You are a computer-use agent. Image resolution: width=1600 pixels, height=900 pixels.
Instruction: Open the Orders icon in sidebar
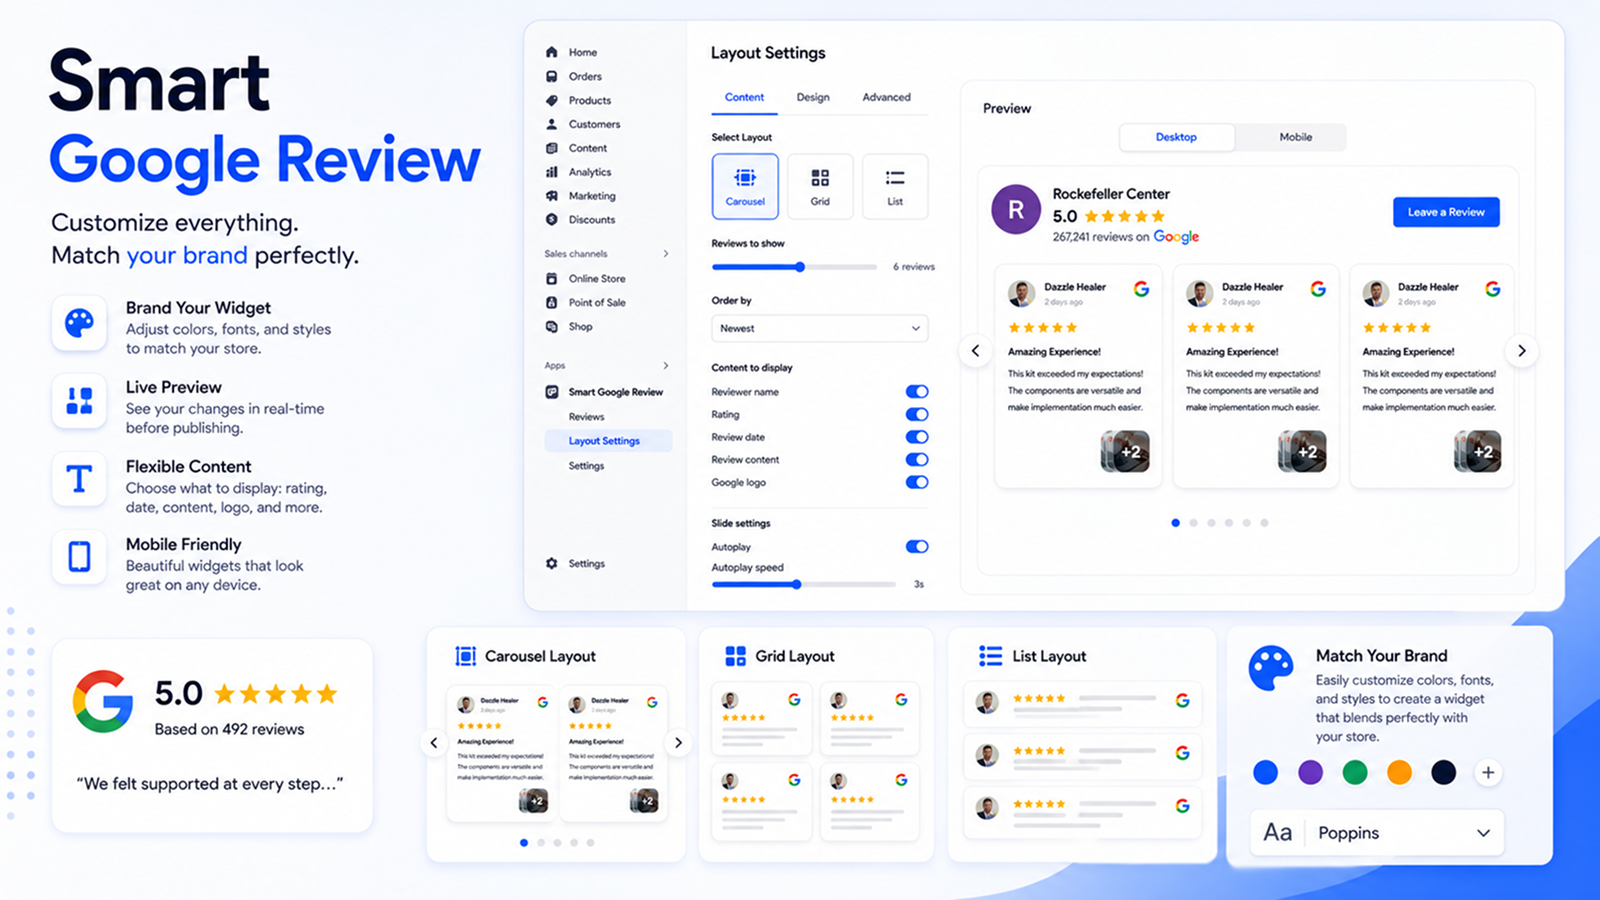(x=551, y=76)
